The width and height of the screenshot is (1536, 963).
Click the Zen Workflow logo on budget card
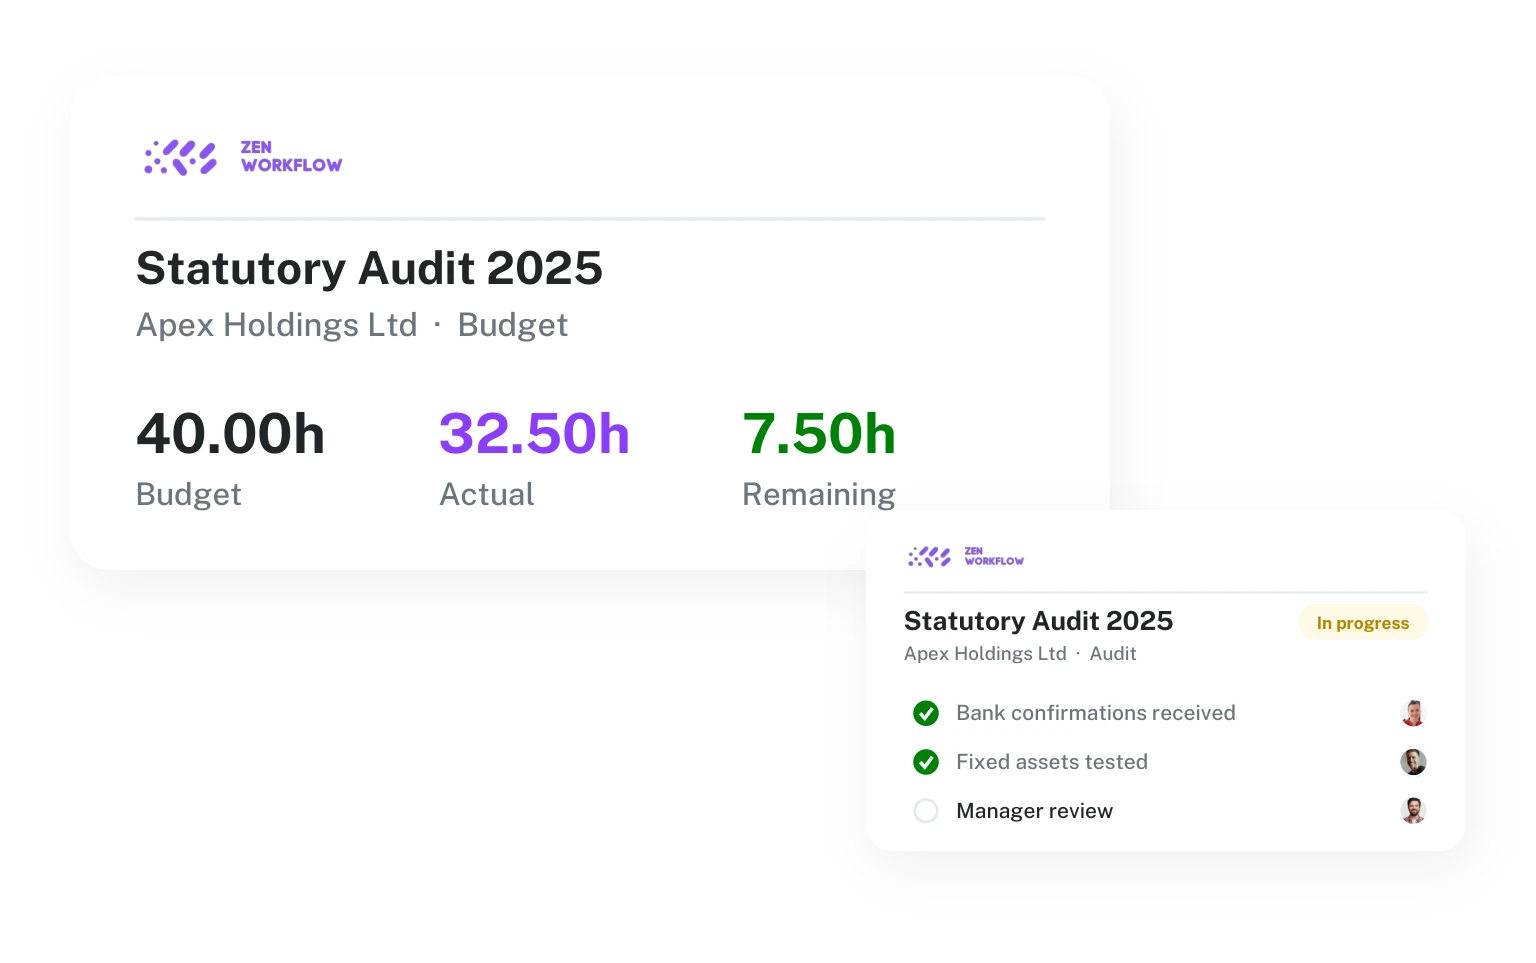click(x=243, y=157)
